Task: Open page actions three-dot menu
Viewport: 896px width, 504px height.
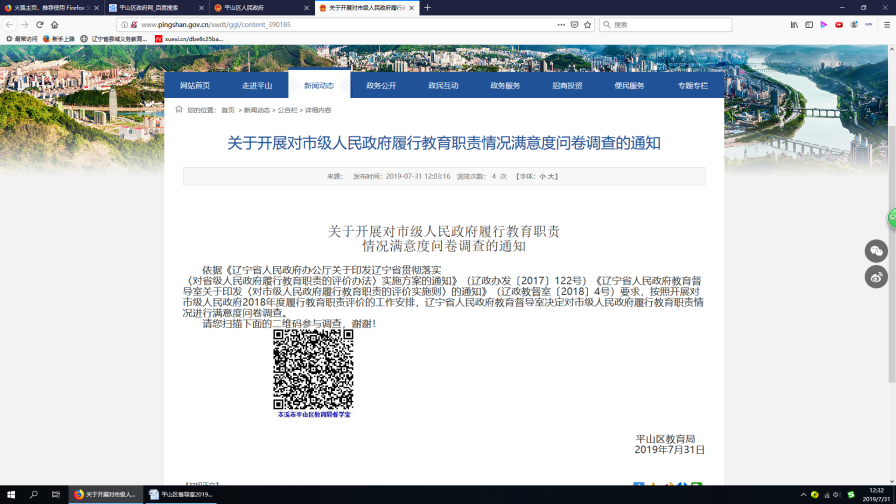Action: tap(561, 25)
